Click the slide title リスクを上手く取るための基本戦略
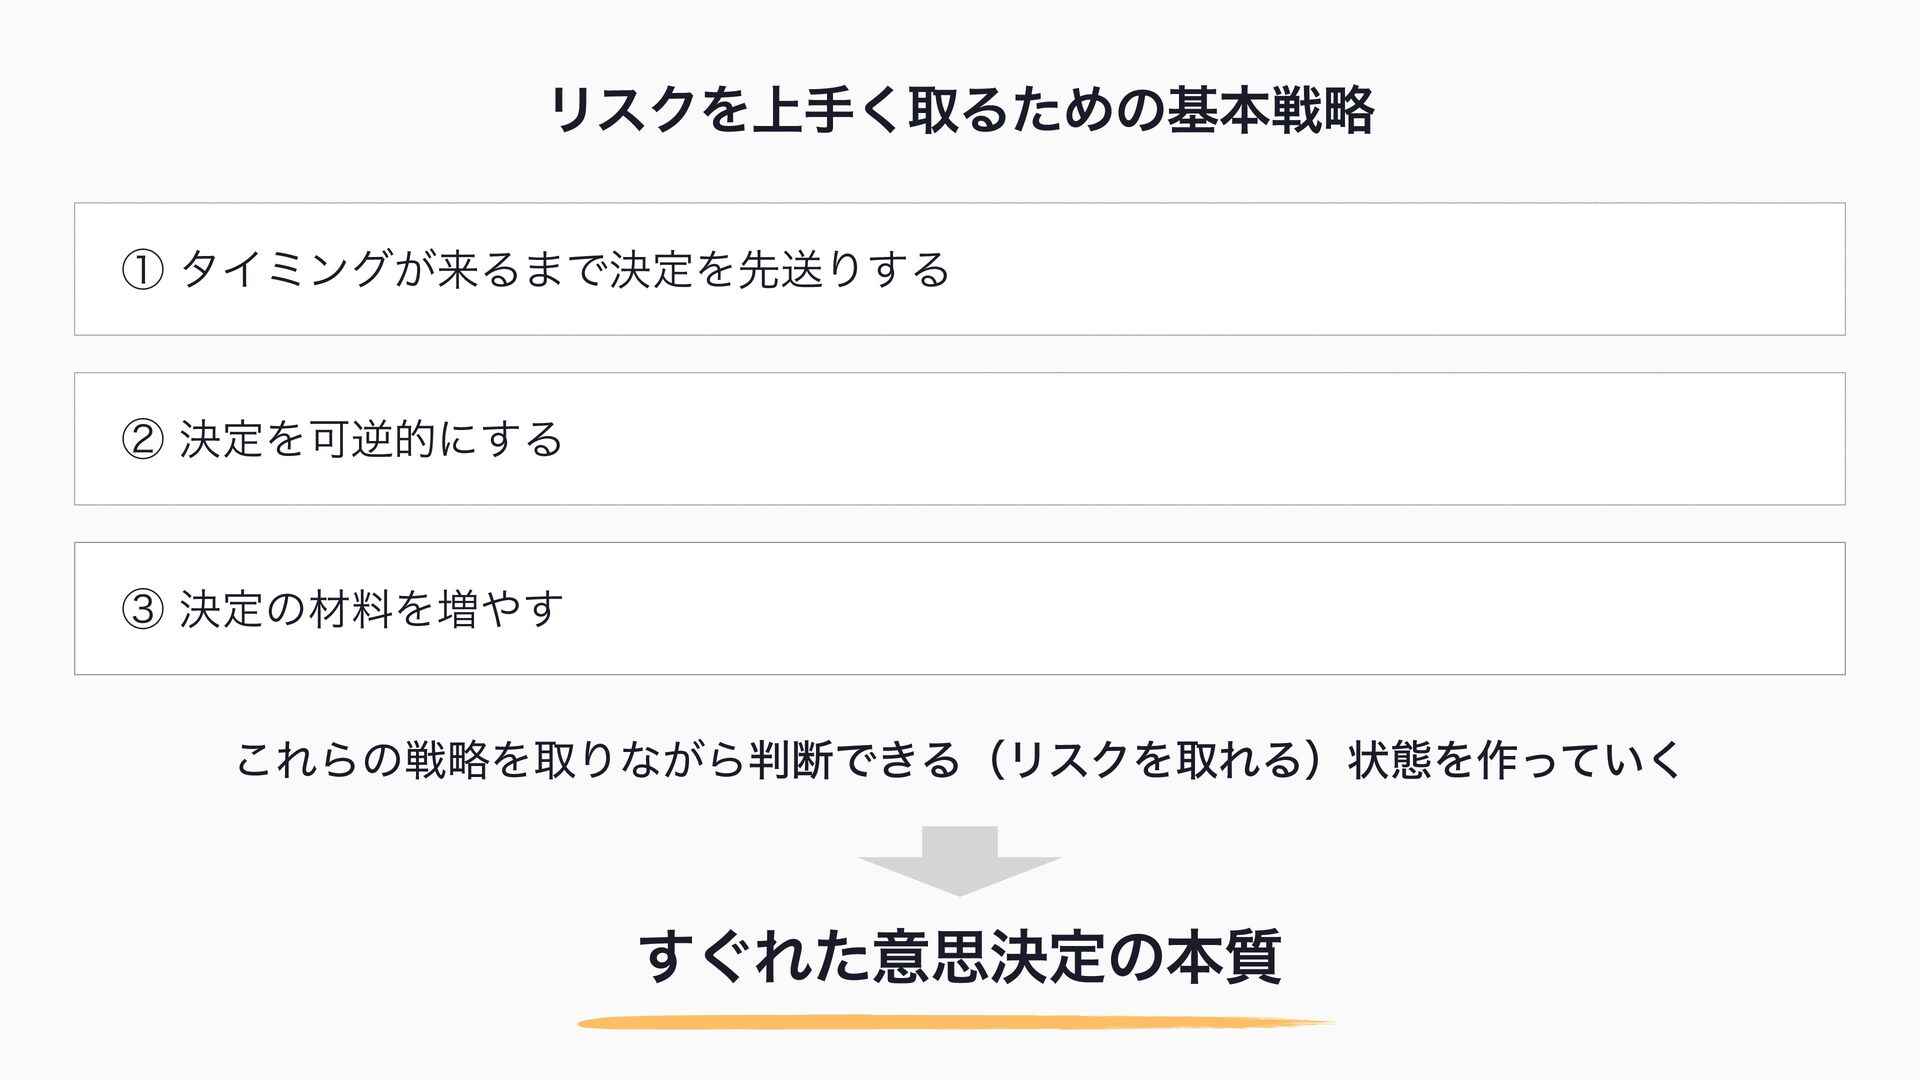 (960, 110)
